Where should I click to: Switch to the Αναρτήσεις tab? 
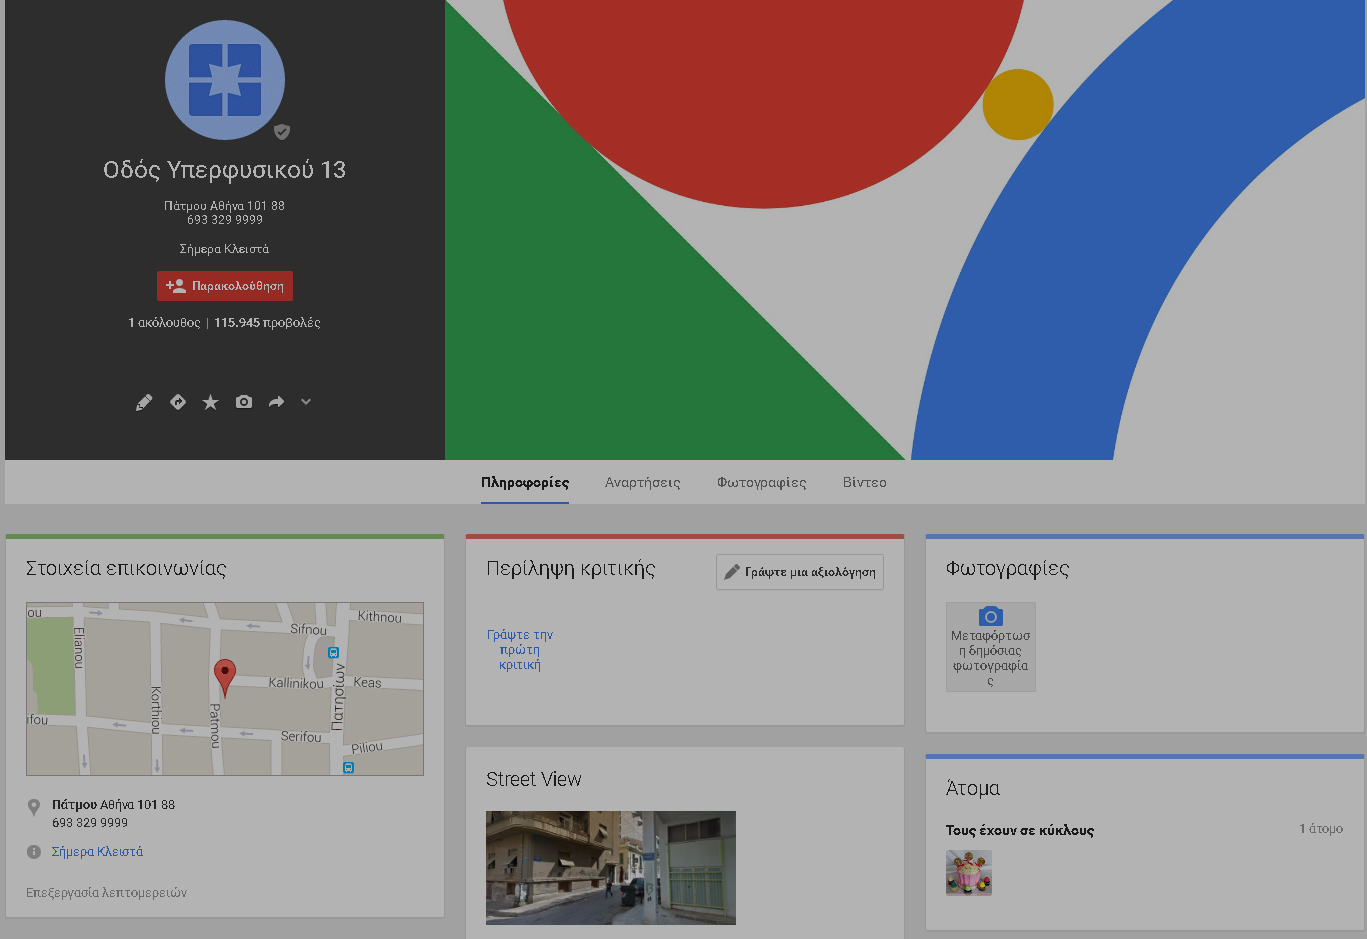tap(643, 483)
